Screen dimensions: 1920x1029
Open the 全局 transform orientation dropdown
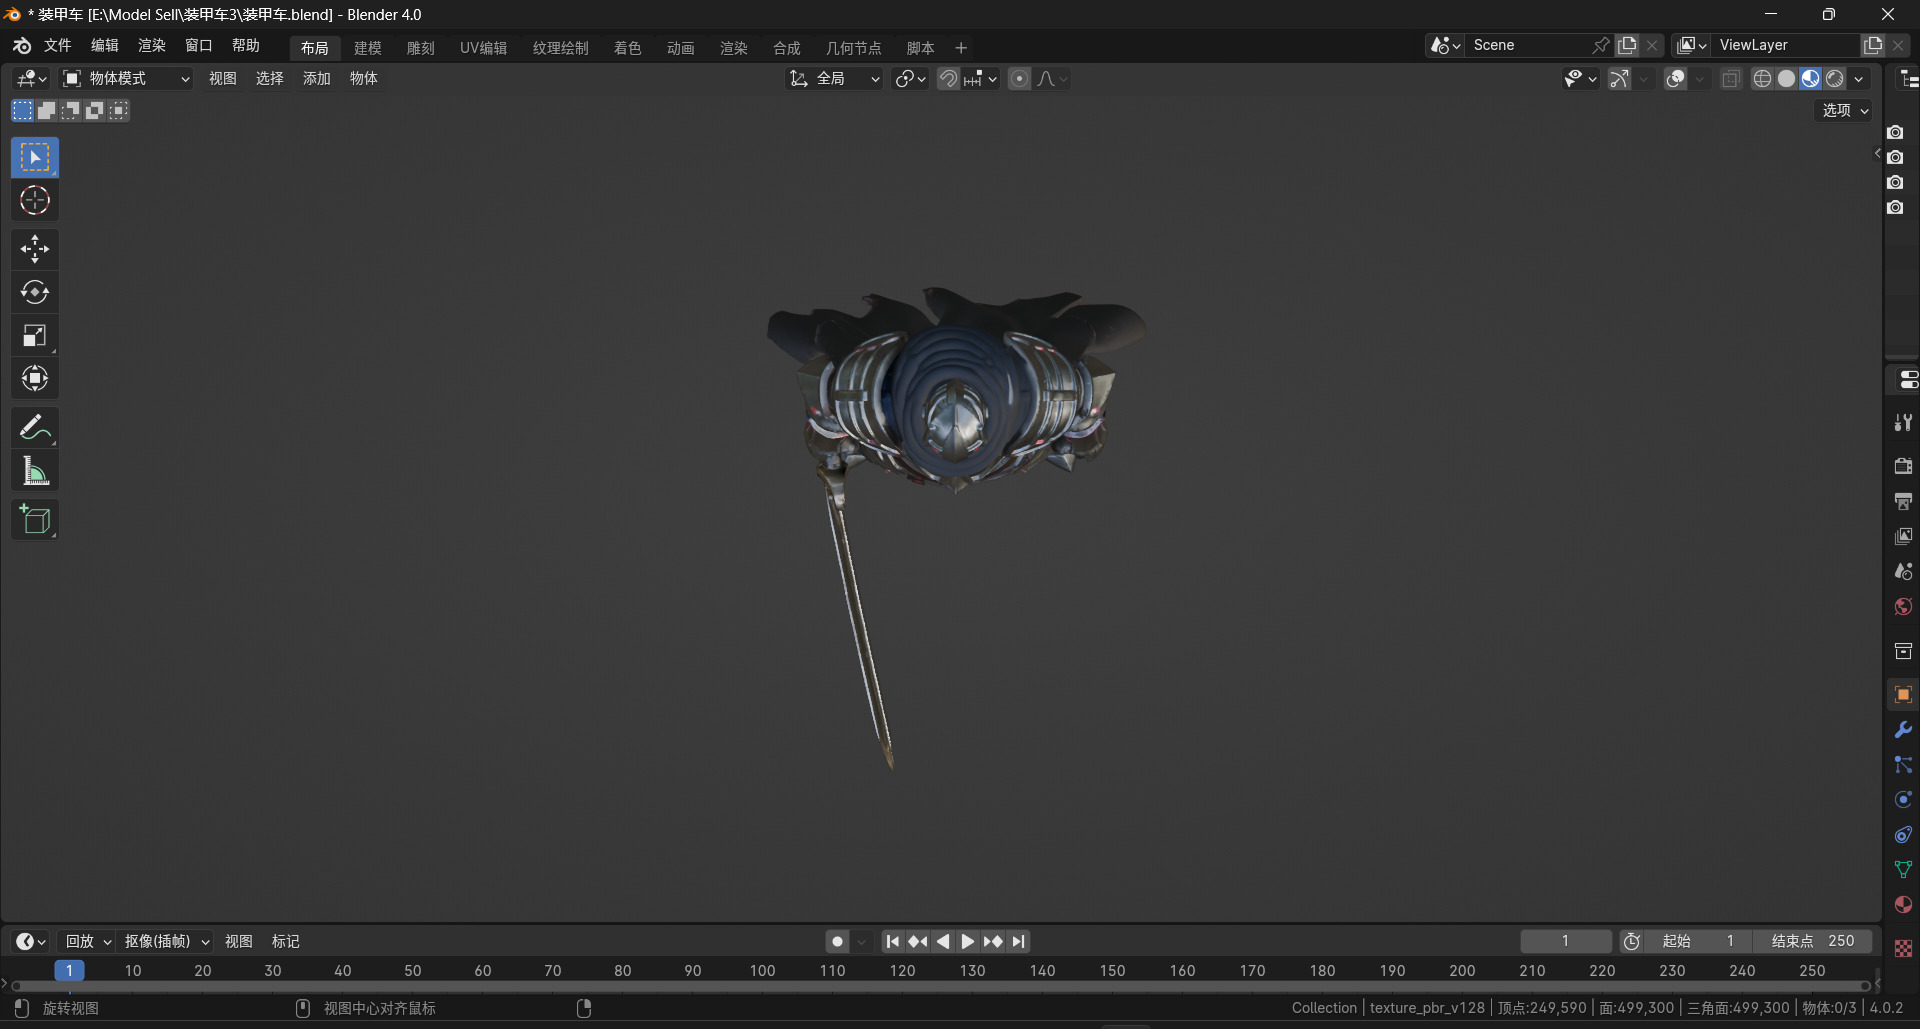(834, 79)
